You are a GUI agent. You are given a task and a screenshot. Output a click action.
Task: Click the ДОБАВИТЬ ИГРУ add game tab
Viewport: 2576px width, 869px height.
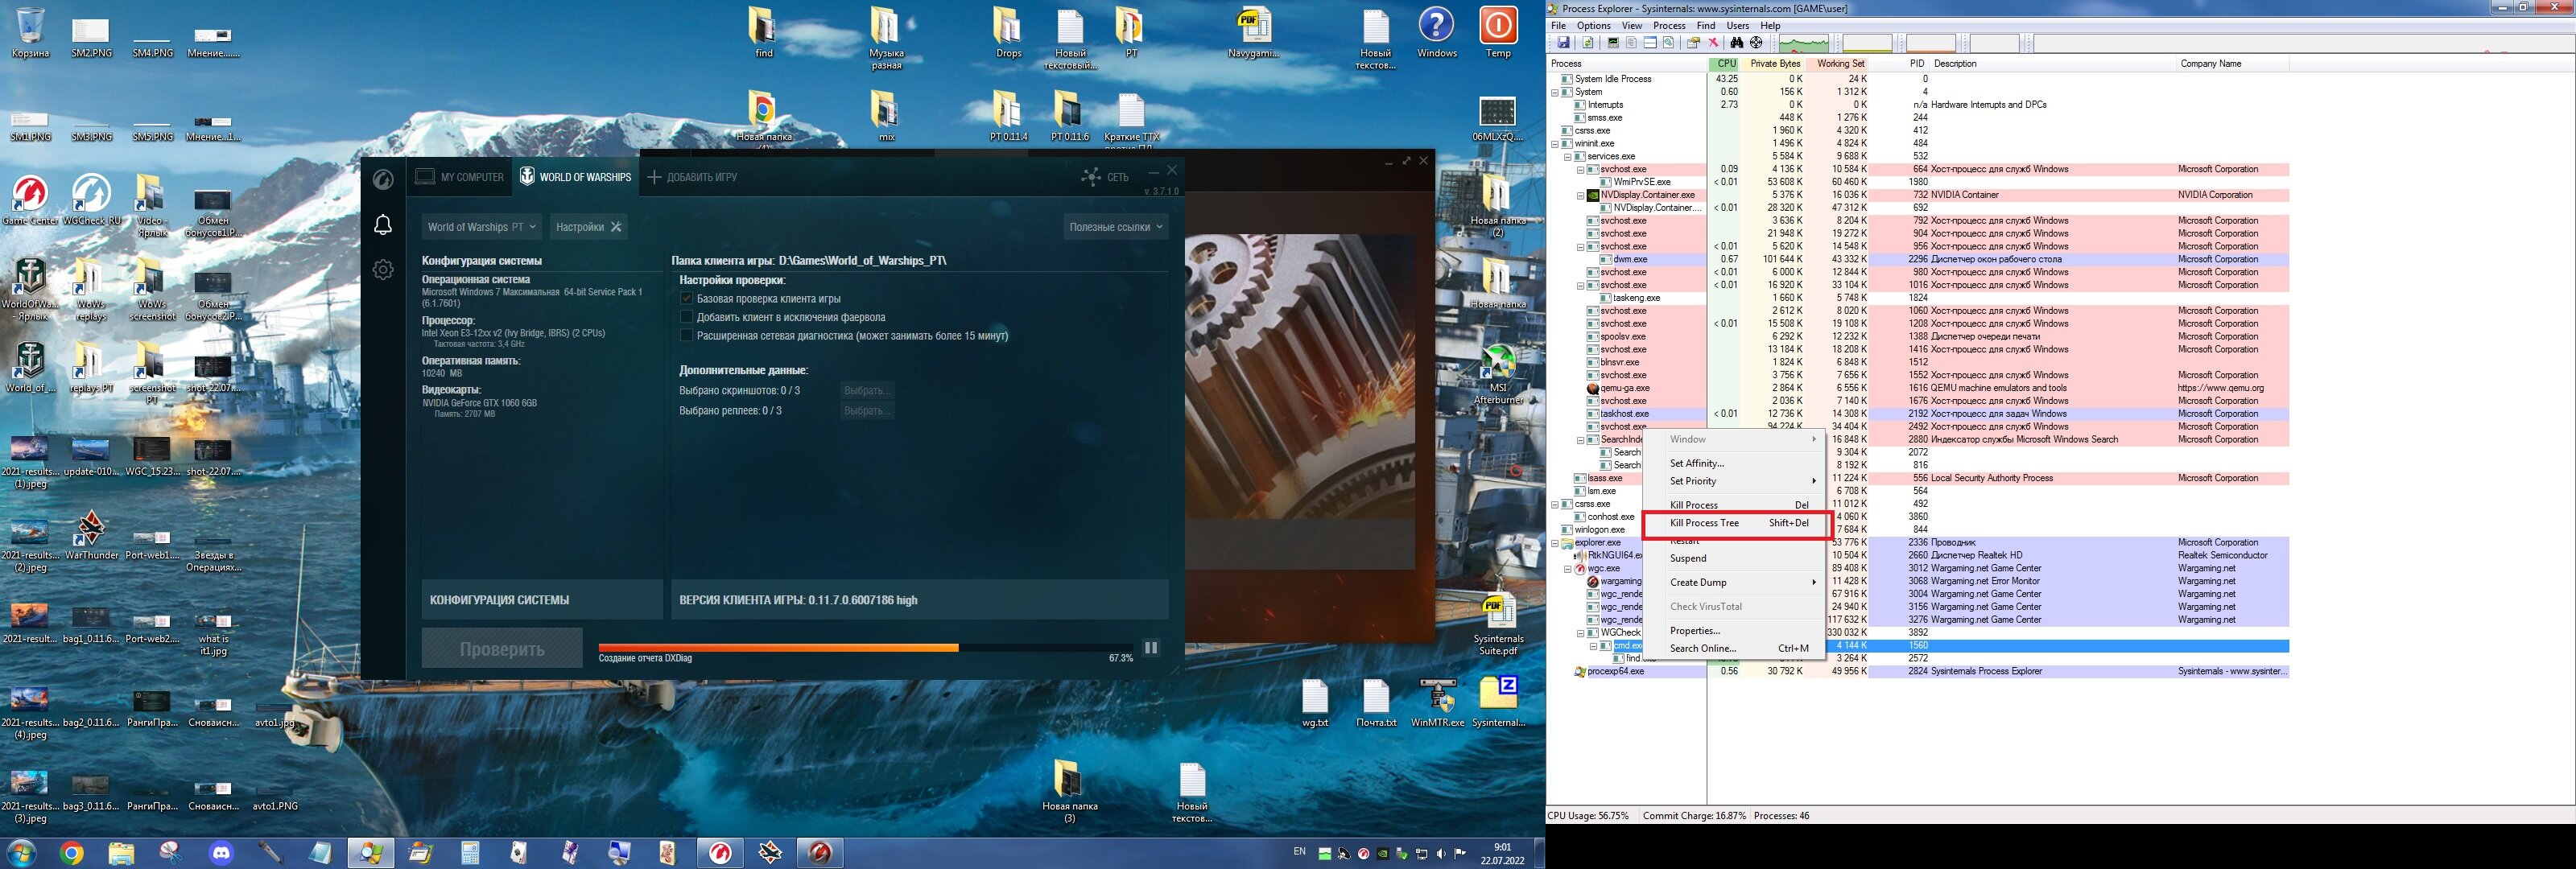point(692,177)
